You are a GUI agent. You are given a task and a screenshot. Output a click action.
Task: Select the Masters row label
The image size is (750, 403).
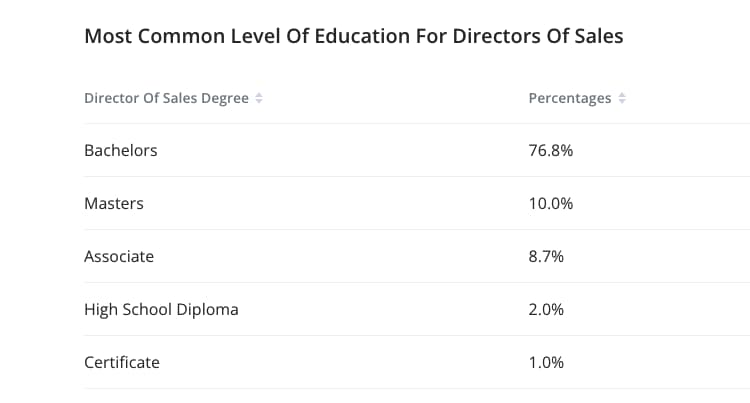114,203
